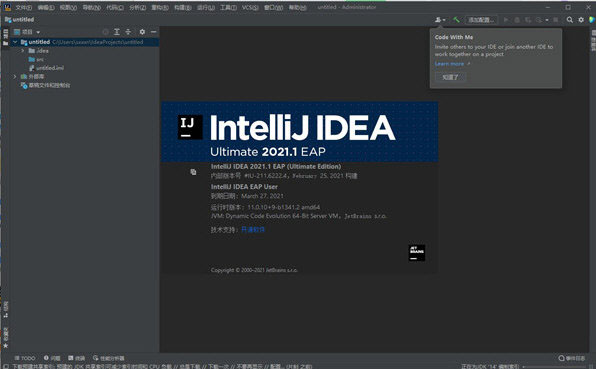Toggle tool window bars icon at status bar corner
Image resolution: width=596 pixels, height=369 pixels.
click(x=5, y=366)
